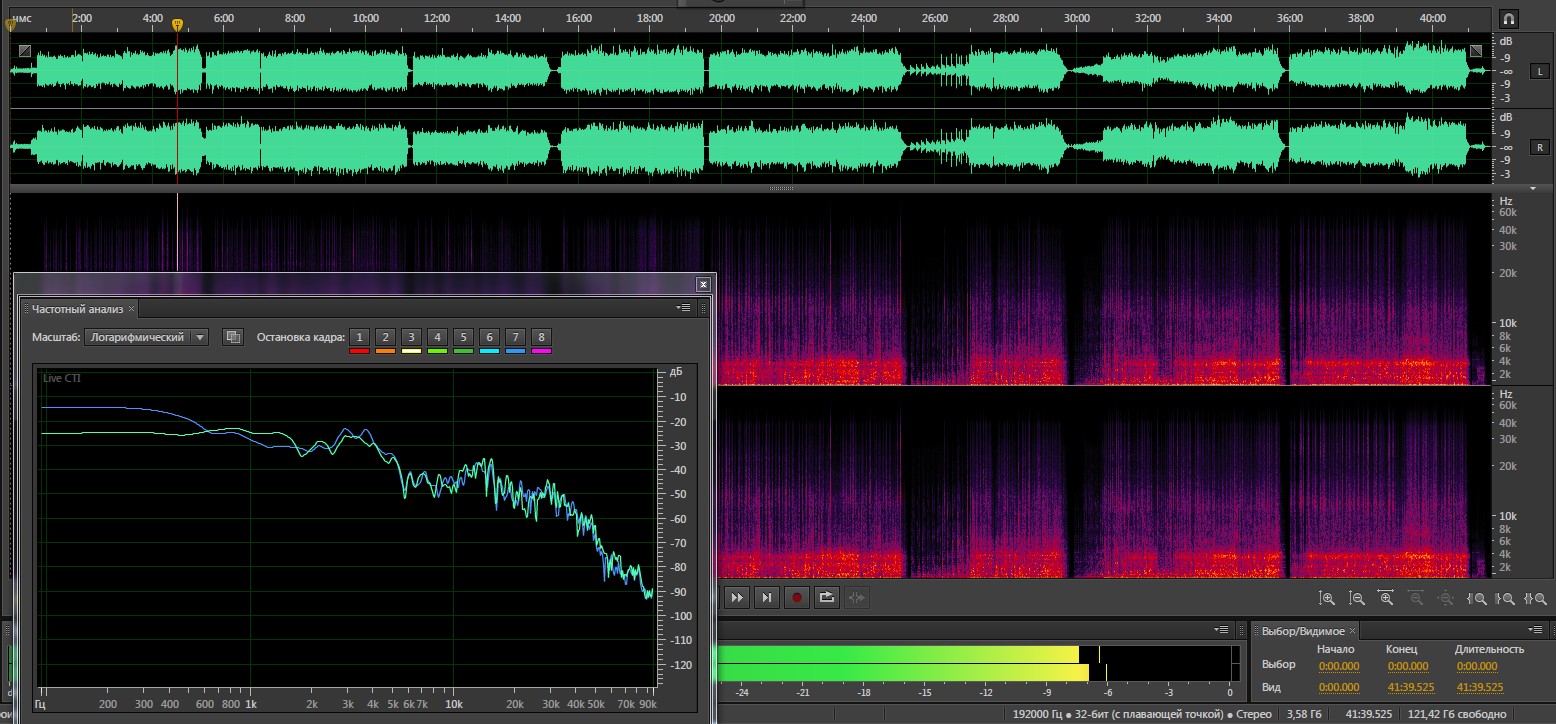1556x724 pixels.
Task: Click the fade-out handle on the waveform
Action: (1476, 51)
